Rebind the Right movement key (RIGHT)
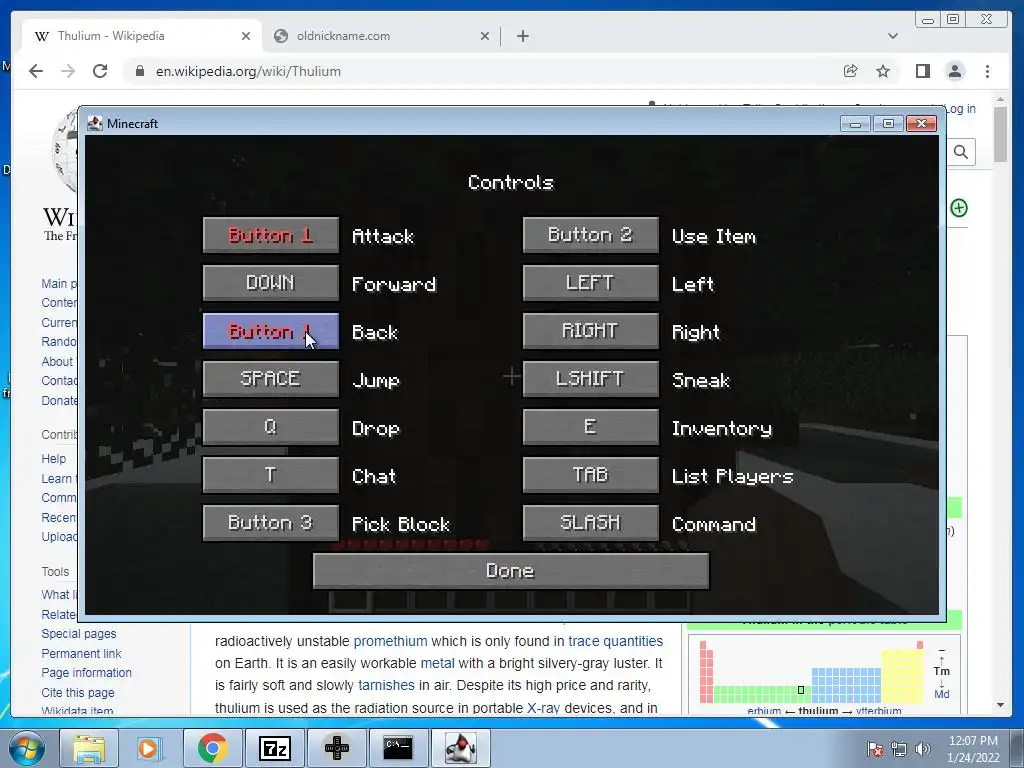This screenshot has height=768, width=1024. tap(590, 331)
